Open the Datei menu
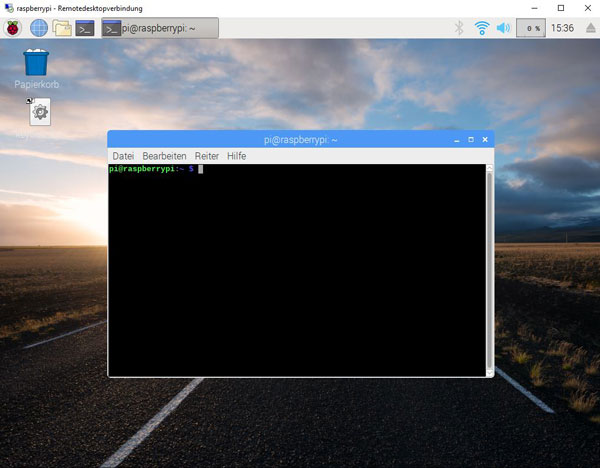 (123, 156)
